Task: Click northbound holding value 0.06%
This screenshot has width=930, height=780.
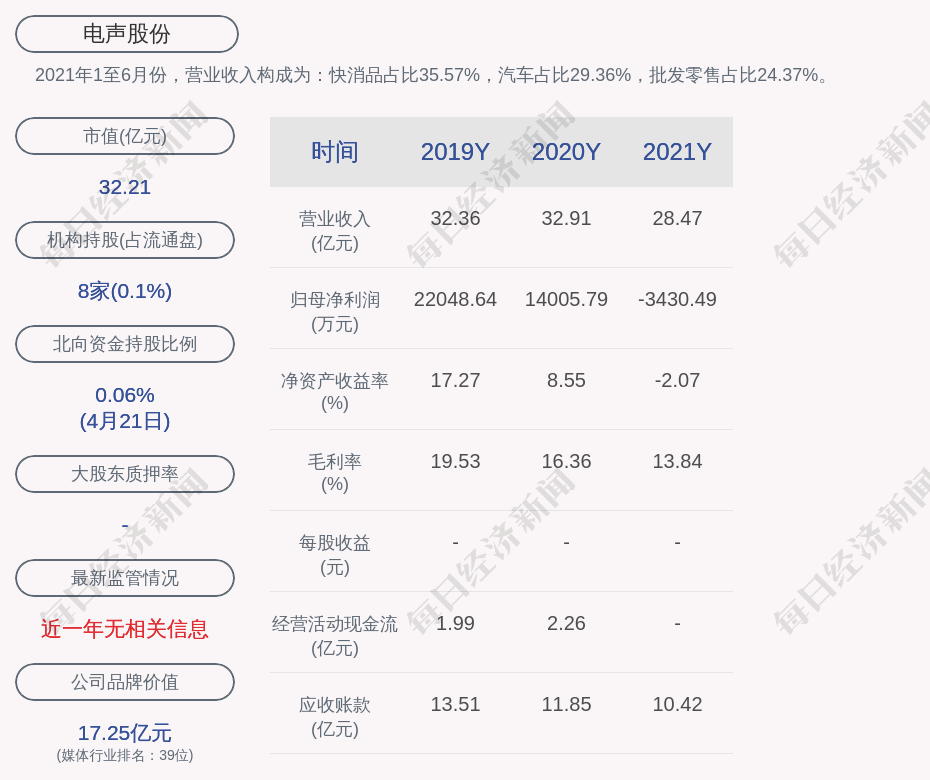Action: pos(125,395)
